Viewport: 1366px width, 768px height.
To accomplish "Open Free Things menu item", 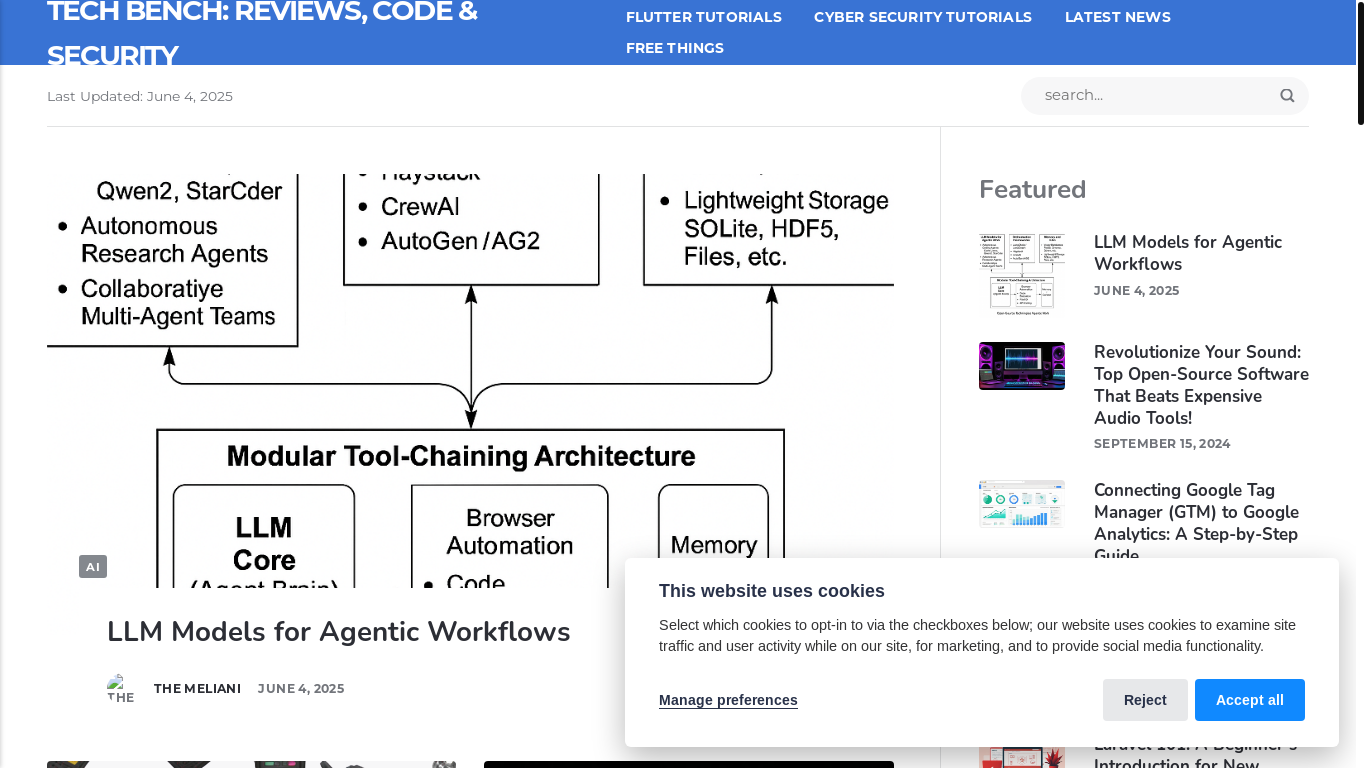I will [675, 48].
